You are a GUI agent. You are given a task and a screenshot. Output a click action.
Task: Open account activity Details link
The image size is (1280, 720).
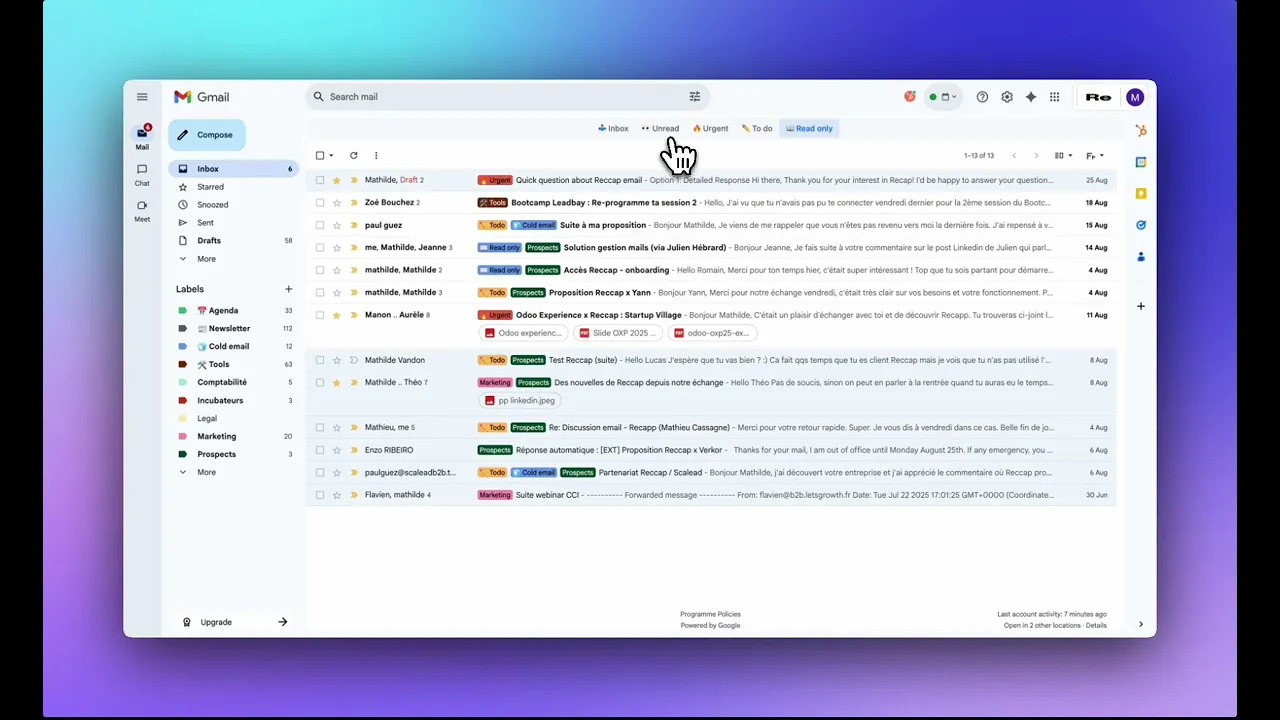[1096, 625]
